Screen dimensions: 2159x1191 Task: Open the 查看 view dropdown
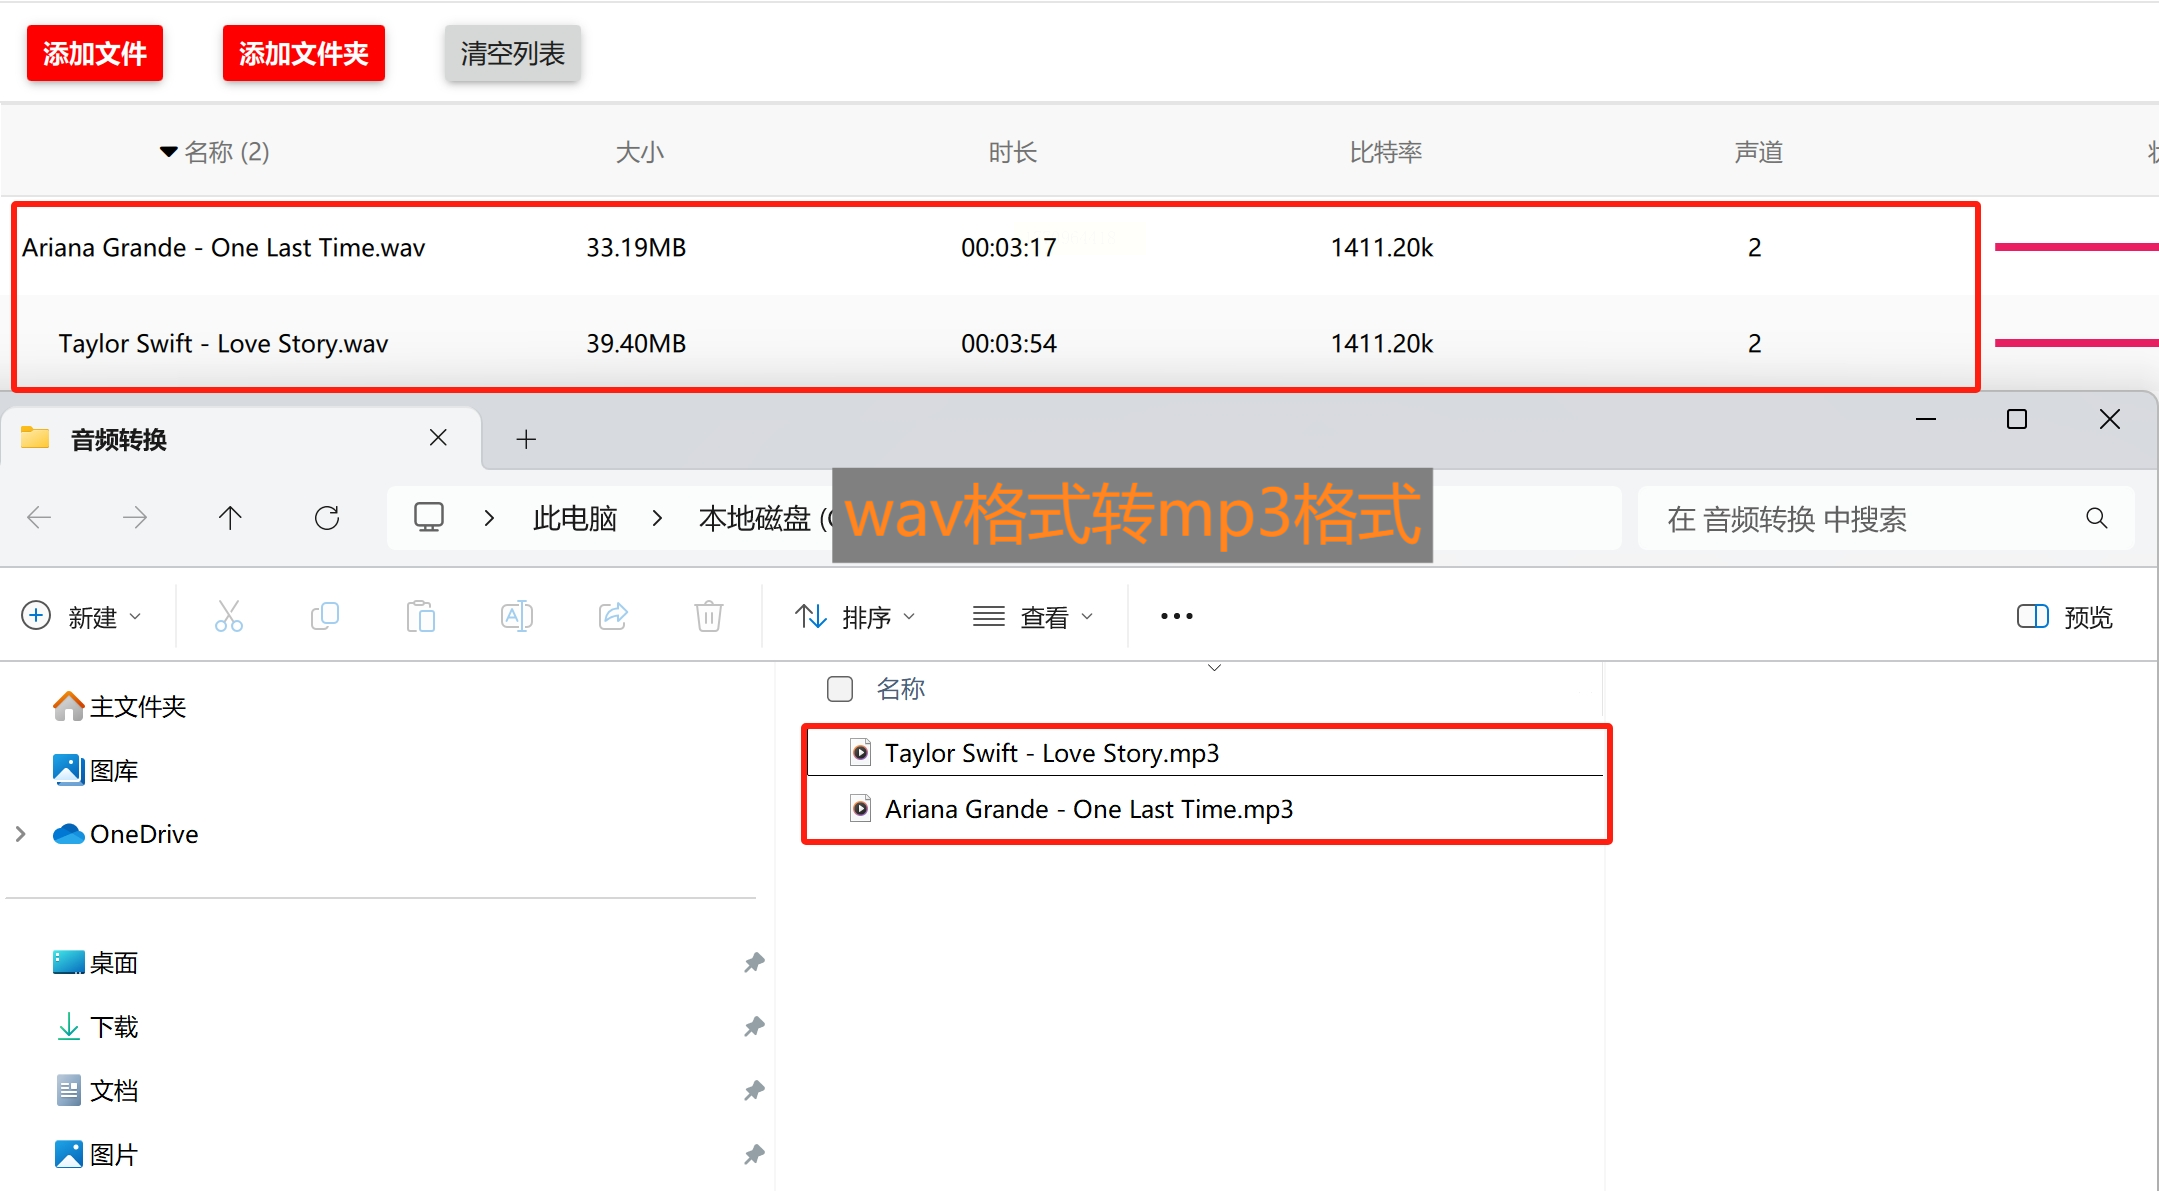1033,617
